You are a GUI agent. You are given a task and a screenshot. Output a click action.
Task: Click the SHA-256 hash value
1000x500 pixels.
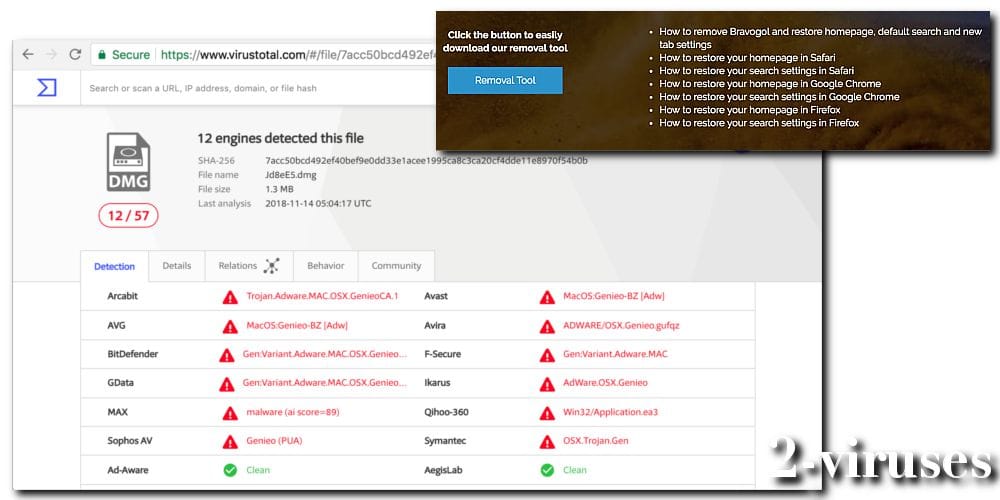(427, 161)
